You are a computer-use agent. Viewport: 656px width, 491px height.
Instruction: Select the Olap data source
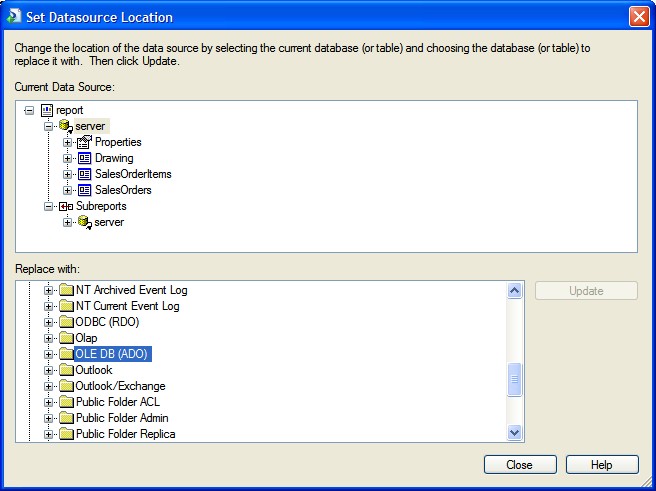coord(86,338)
